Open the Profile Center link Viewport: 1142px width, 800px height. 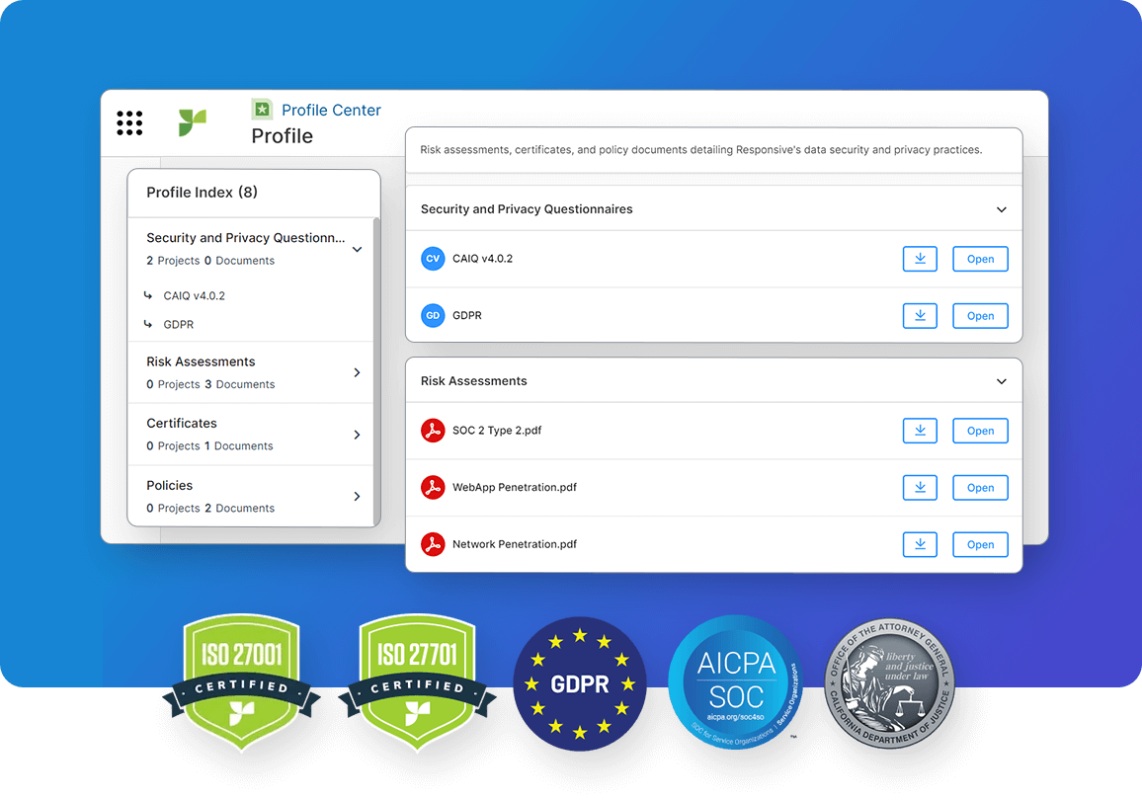click(331, 110)
